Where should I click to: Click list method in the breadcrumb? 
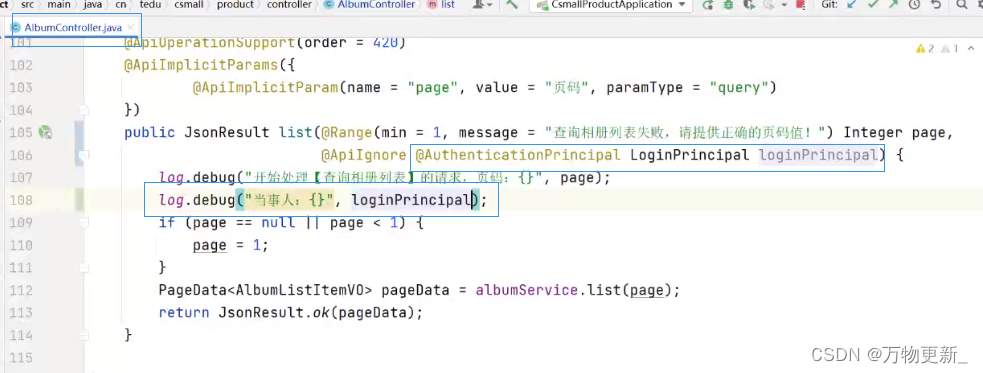point(441,4)
